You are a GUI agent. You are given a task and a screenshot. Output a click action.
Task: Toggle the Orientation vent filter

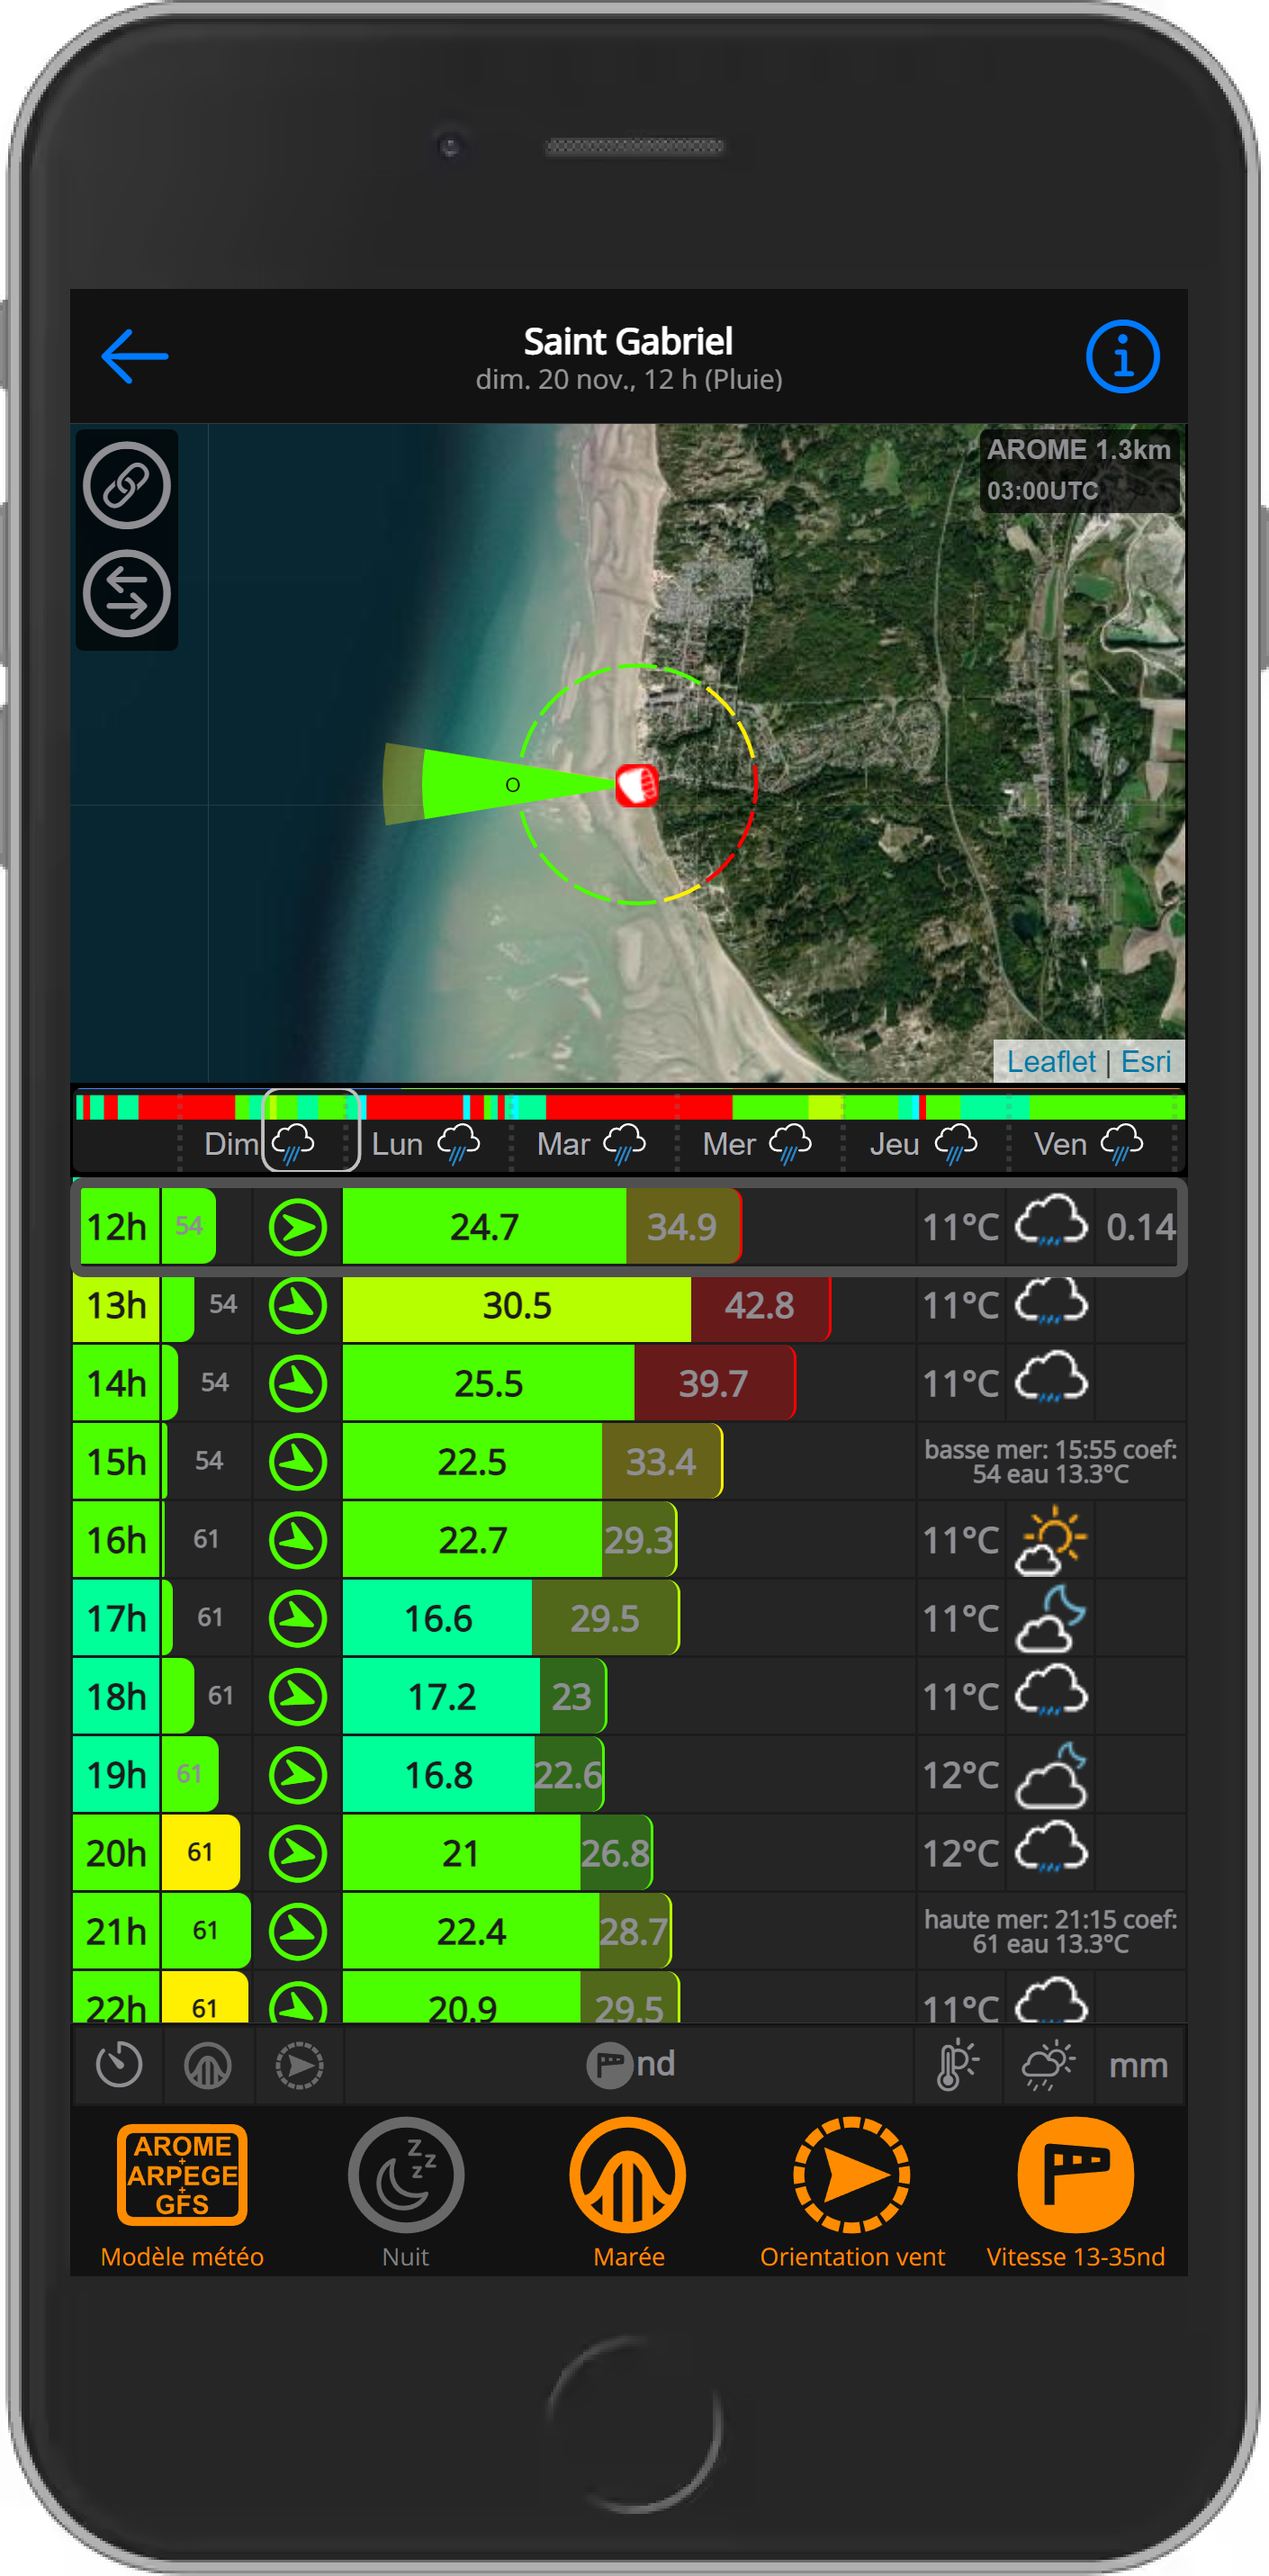click(x=852, y=2192)
